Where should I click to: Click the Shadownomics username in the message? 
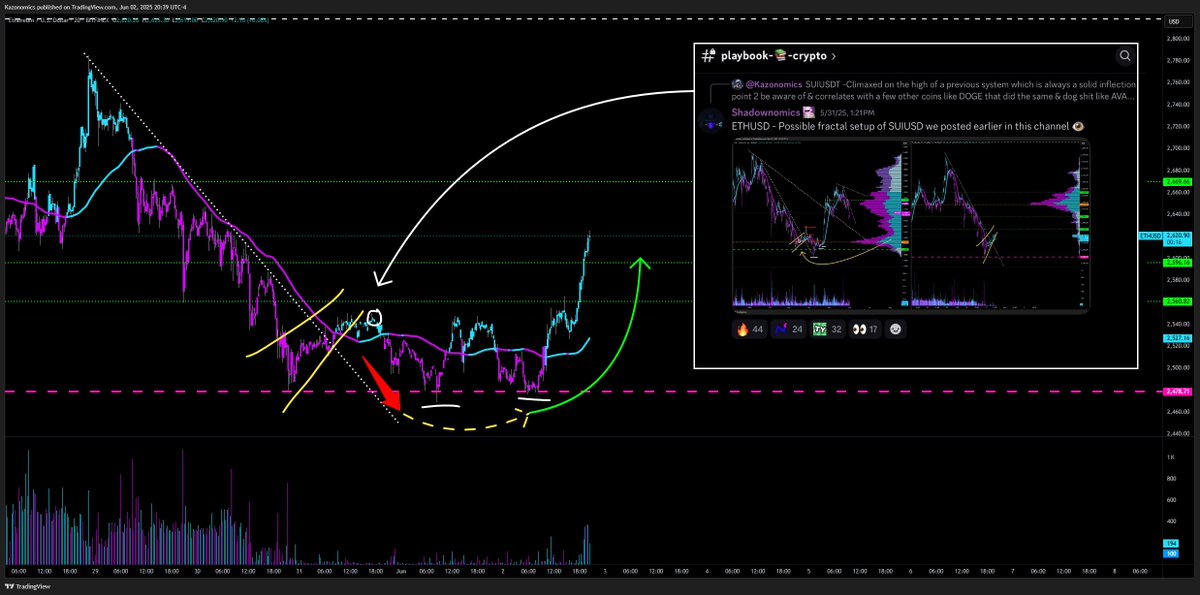pos(766,112)
